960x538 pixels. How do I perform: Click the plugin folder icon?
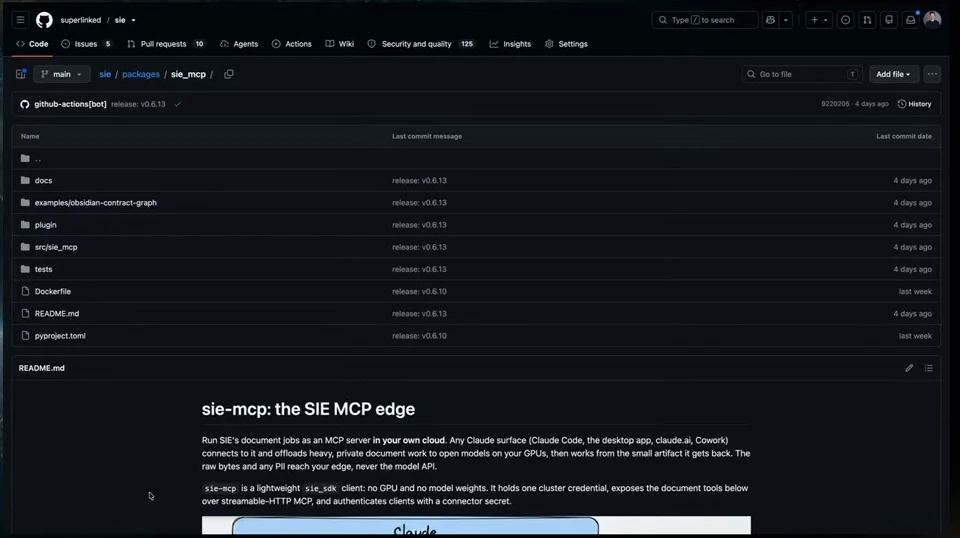25,225
